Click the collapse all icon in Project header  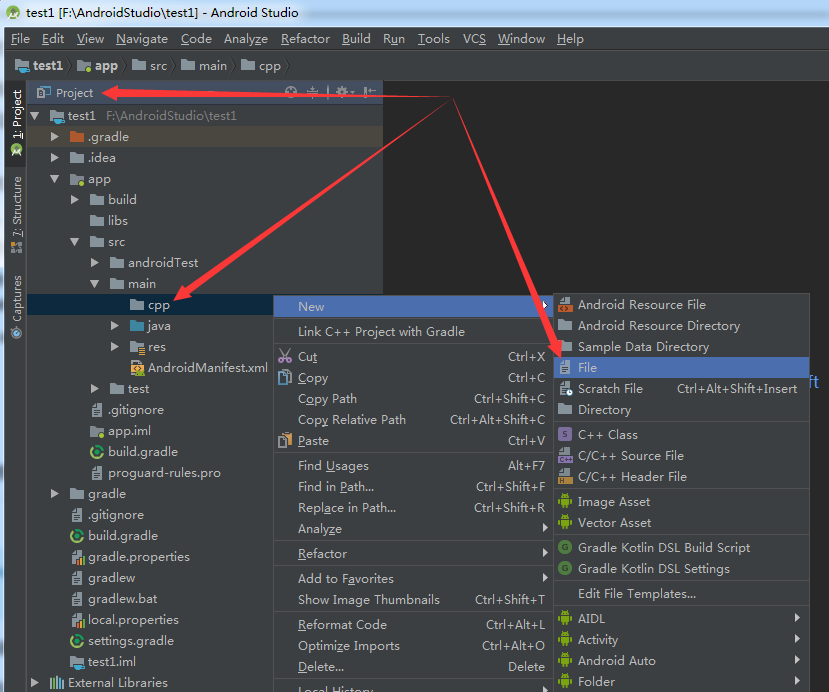[312, 93]
